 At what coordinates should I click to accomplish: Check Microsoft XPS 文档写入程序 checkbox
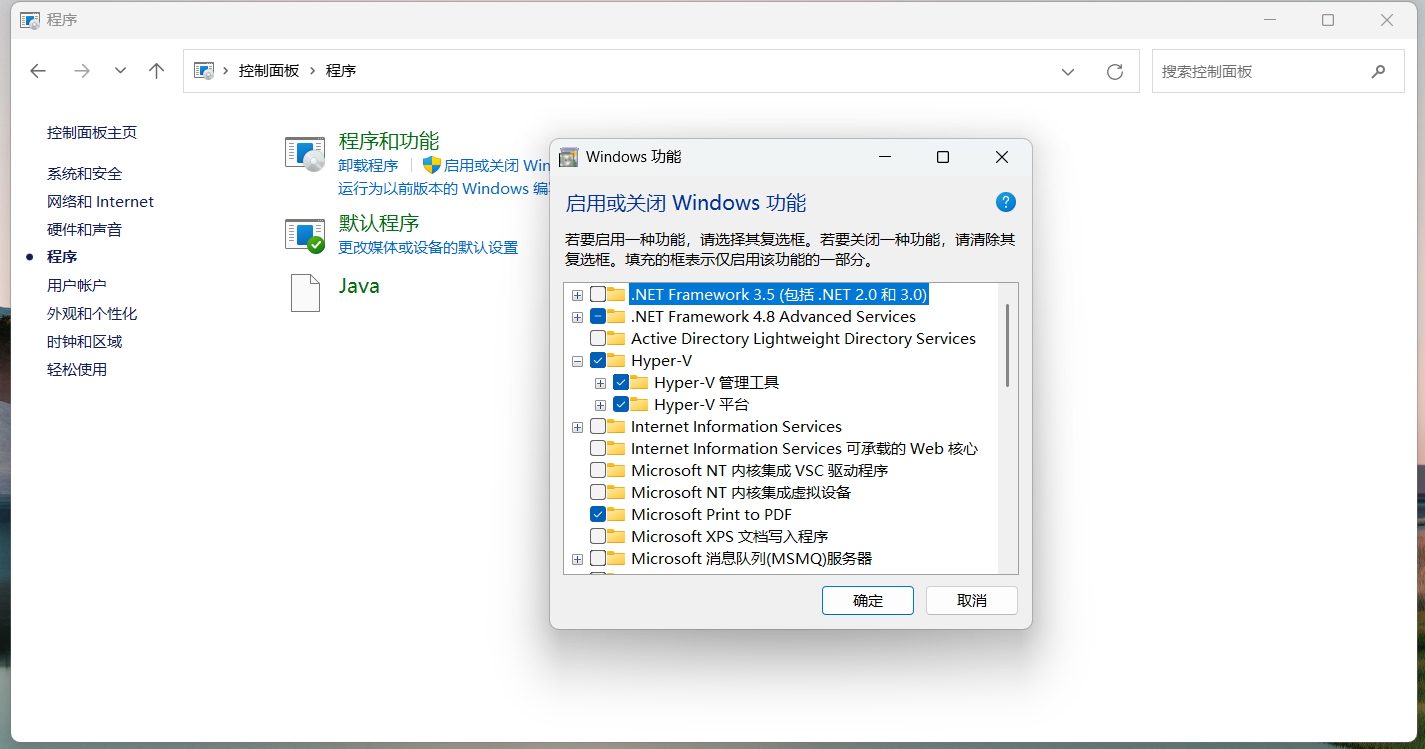coord(597,536)
